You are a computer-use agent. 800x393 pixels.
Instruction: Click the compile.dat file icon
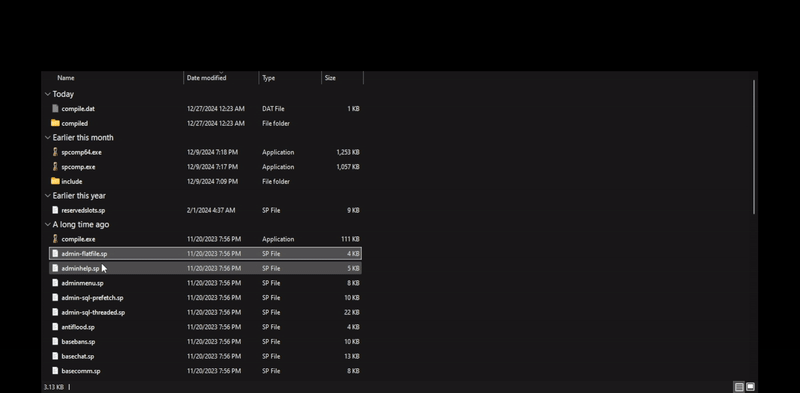[x=55, y=109]
